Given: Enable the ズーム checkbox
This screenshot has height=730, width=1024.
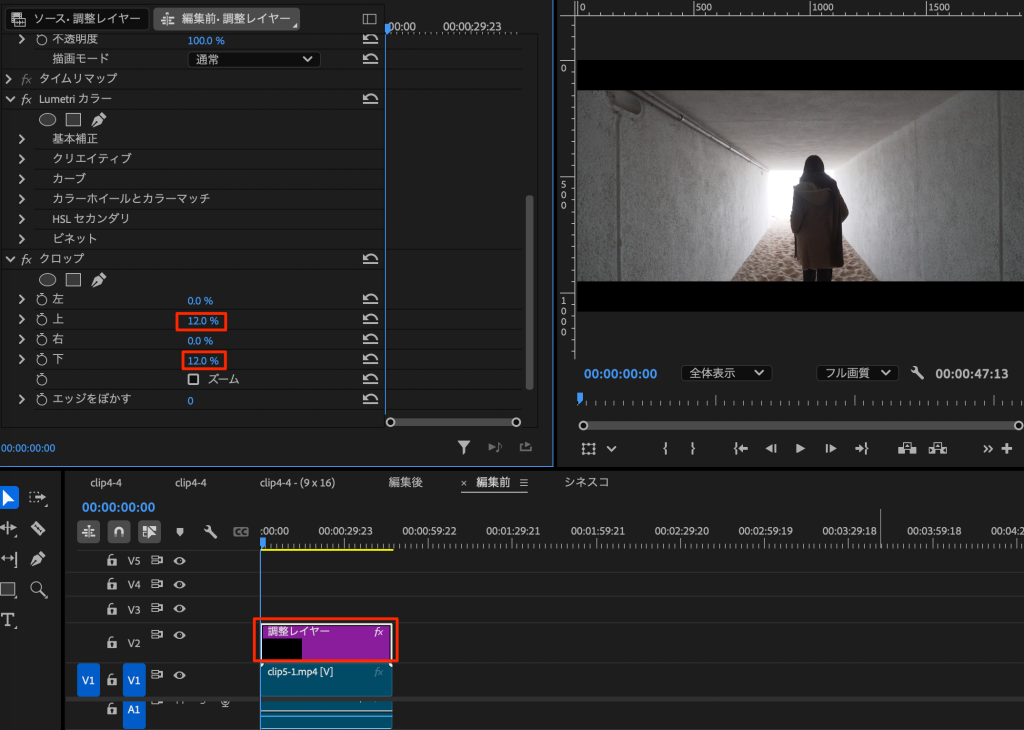Looking at the screenshot, I should [x=194, y=380].
